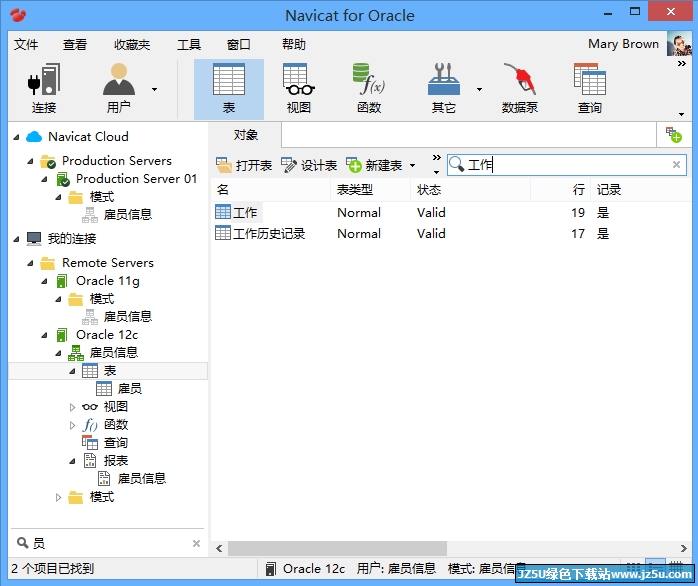Clear the tree search with its X icon
The width and height of the screenshot is (698, 586).
[196, 543]
